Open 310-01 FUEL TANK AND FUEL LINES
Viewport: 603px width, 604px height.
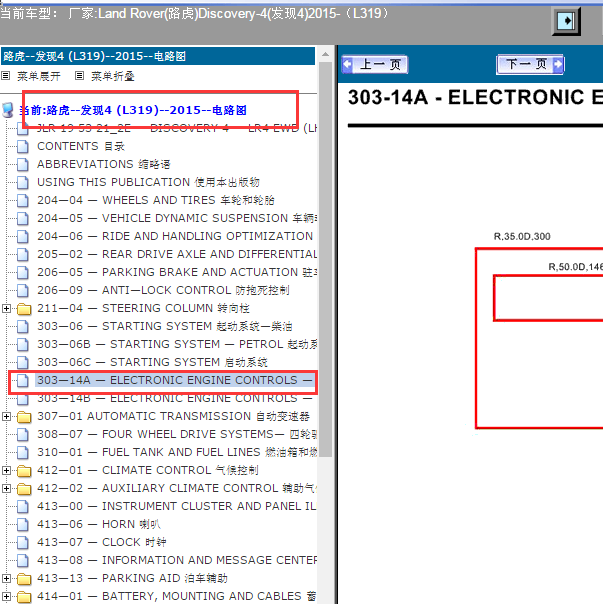coord(177,452)
